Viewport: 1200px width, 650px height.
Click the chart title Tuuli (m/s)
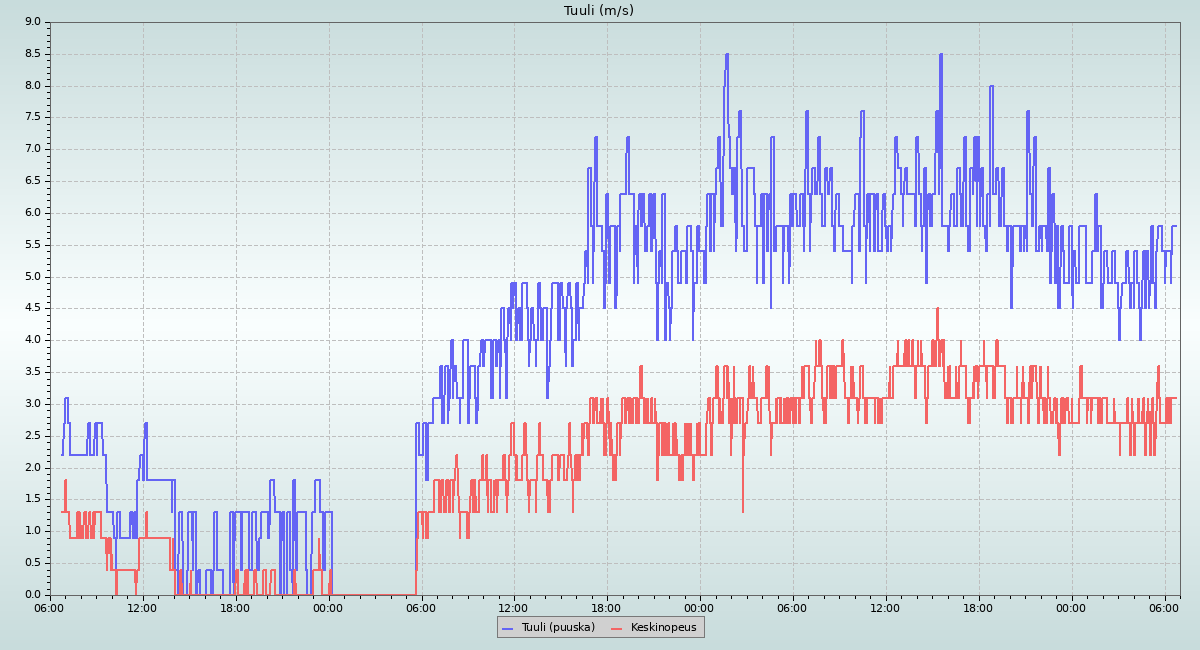598,11
